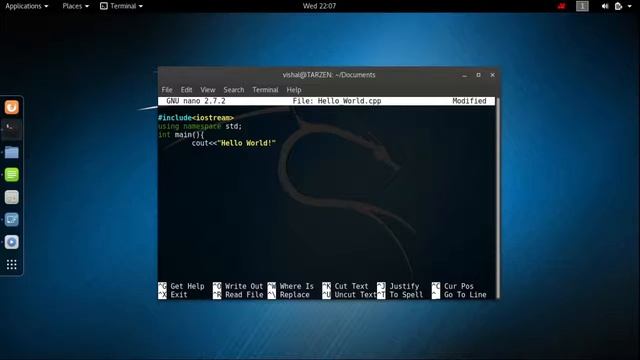
Task: Click the 'using namespace std;' line
Action: click(200, 127)
